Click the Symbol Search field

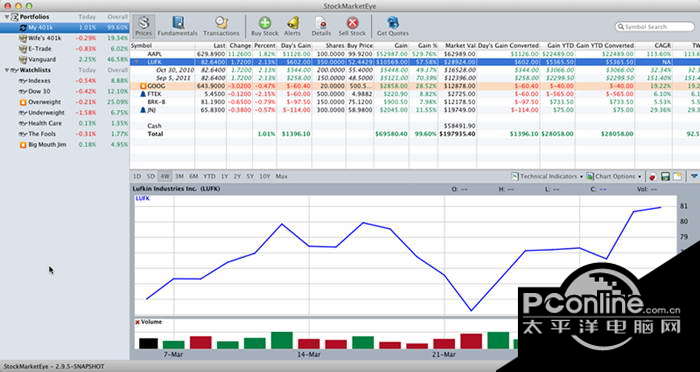click(x=655, y=27)
